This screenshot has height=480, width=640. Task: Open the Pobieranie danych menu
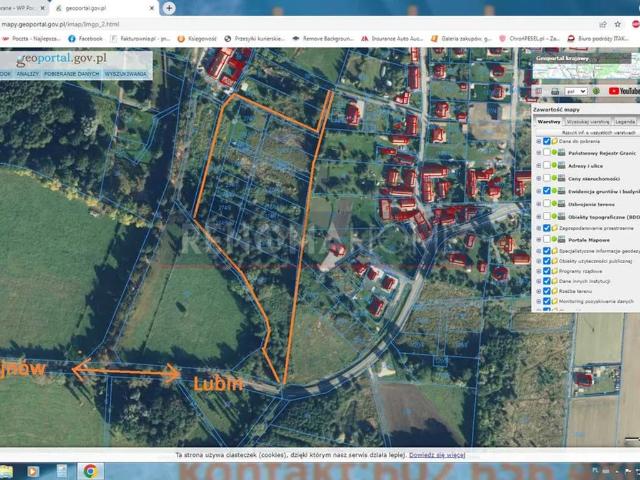pyautogui.click(x=71, y=74)
